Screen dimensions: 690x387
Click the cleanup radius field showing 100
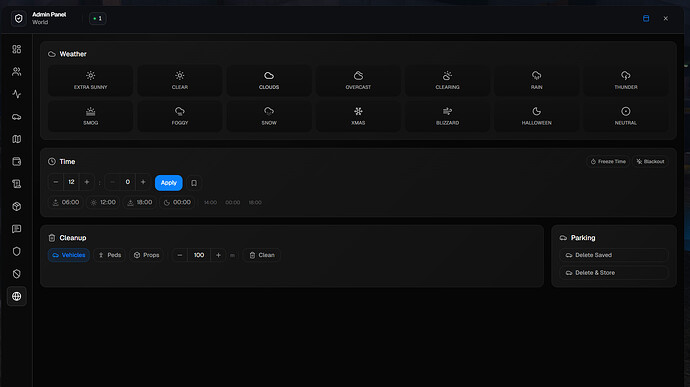tap(199, 255)
